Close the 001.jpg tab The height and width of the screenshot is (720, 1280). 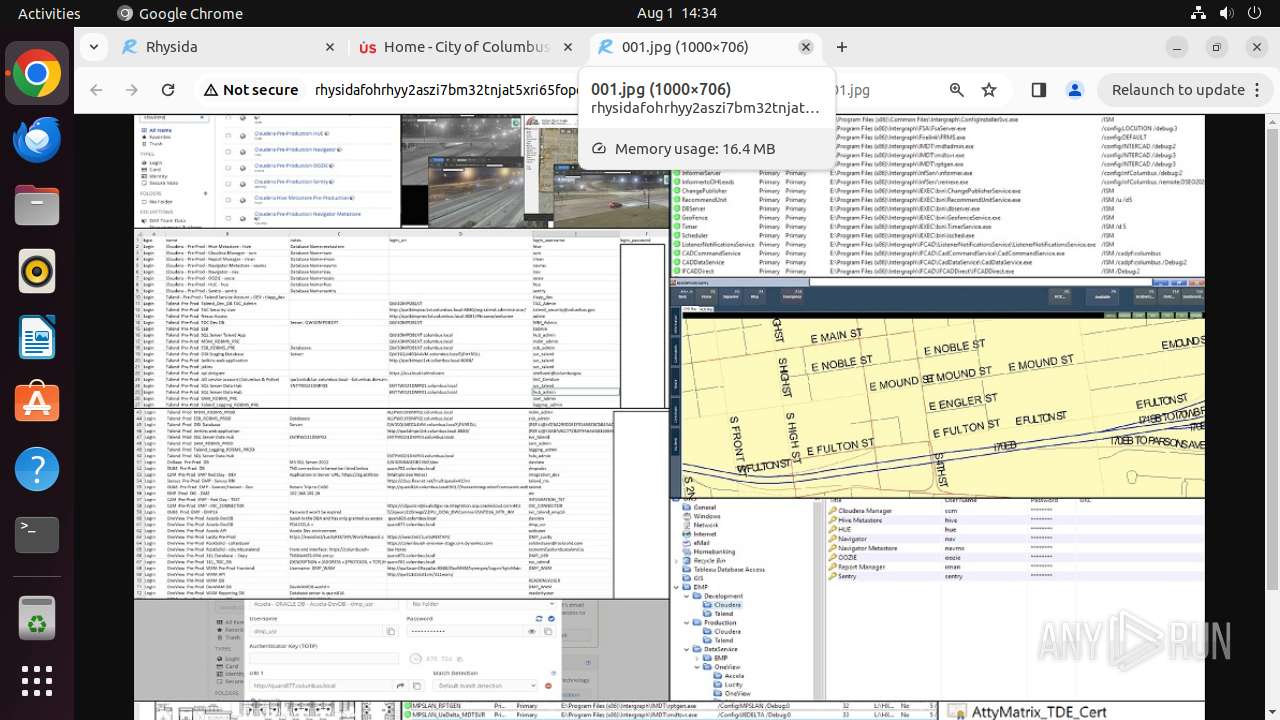click(806, 47)
